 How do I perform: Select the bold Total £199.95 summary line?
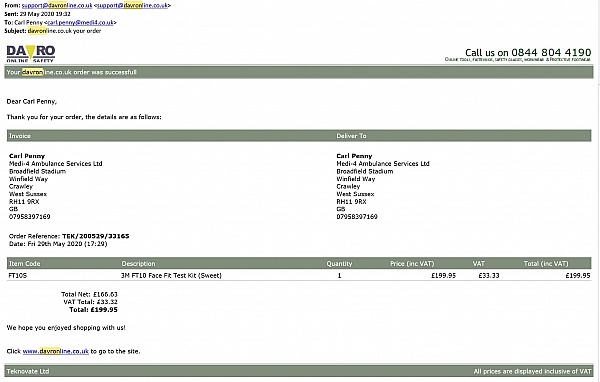pos(93,310)
